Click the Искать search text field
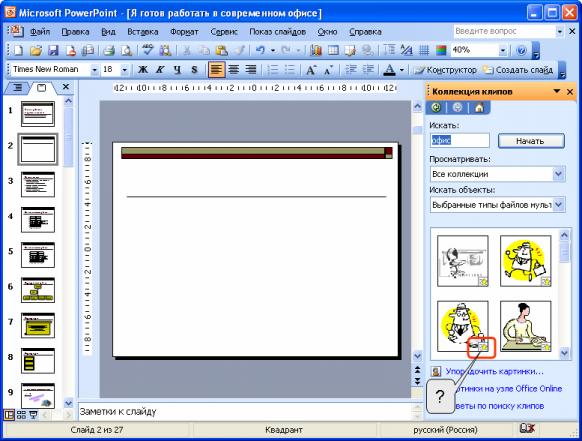582x441 pixels. click(460, 141)
